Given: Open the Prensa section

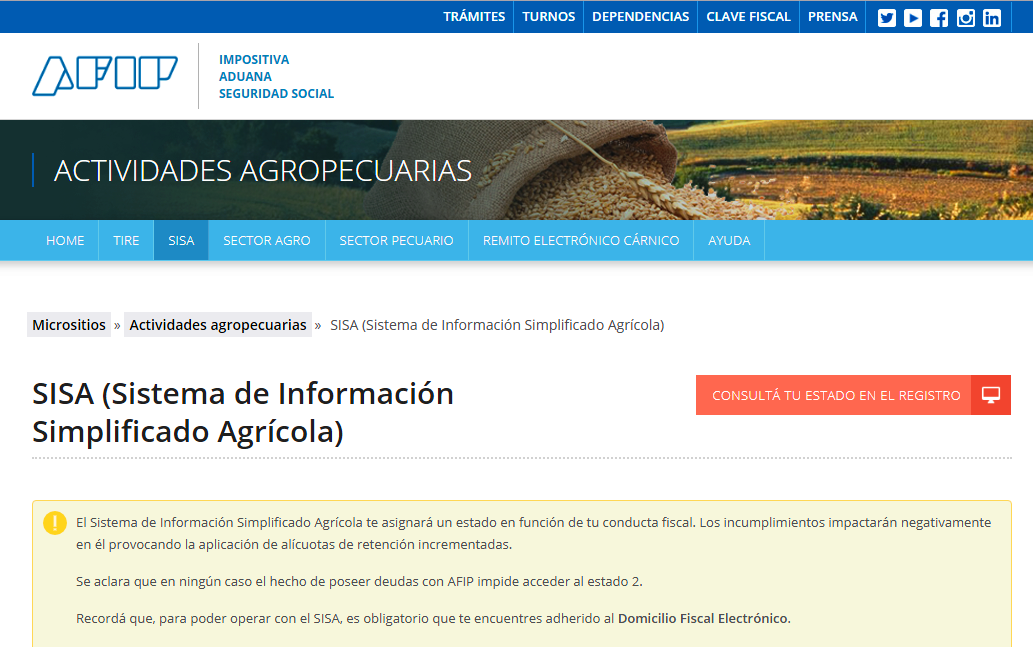Looking at the screenshot, I should click(x=832, y=17).
